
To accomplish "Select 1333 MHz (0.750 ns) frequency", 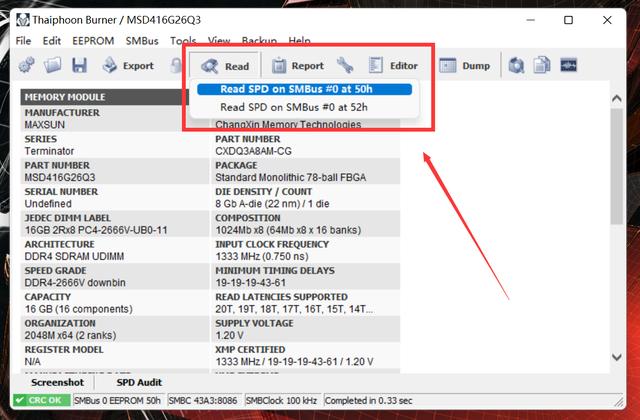I will (262, 256).
